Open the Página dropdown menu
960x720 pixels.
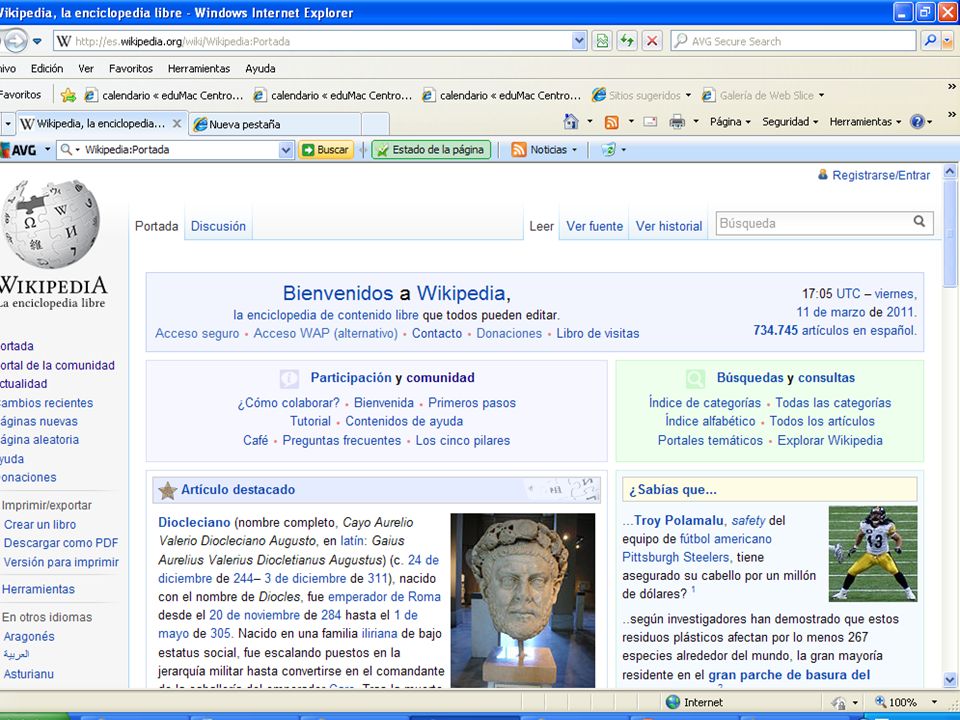pyautogui.click(x=730, y=122)
